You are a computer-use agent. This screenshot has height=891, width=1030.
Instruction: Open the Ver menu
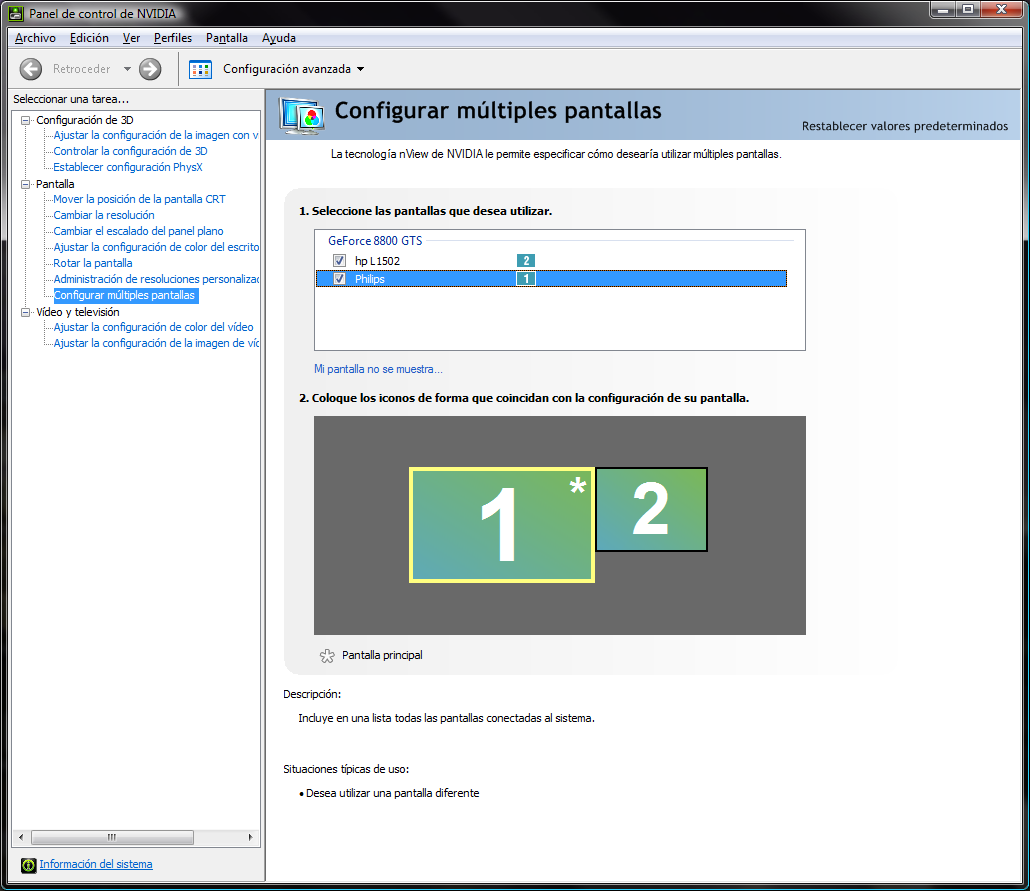click(x=131, y=38)
